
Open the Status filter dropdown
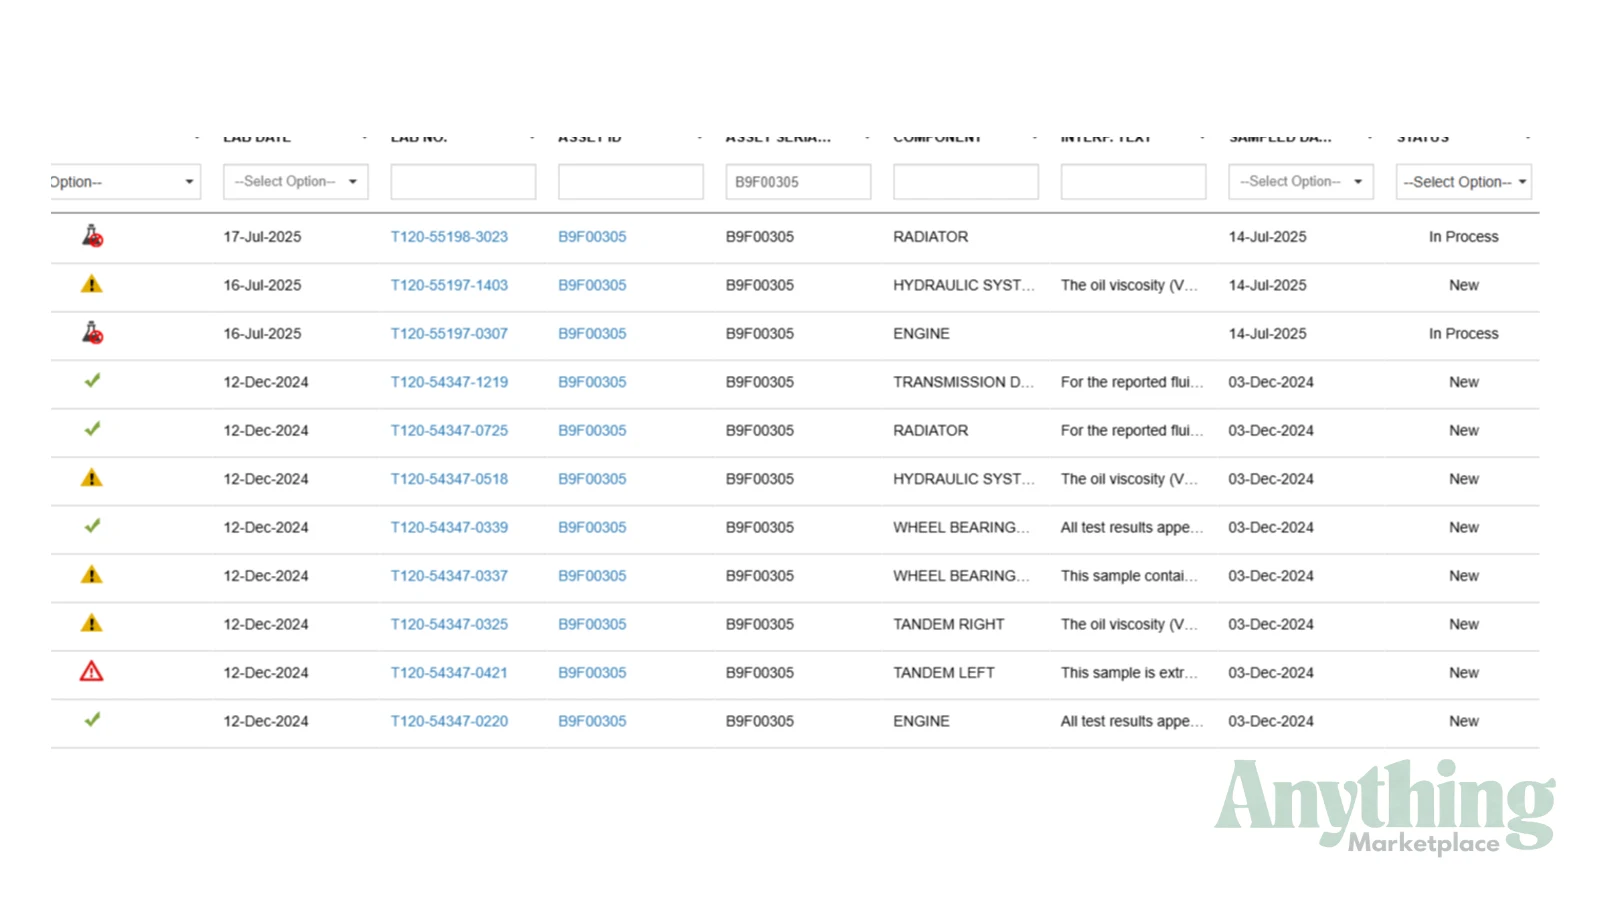click(1464, 182)
